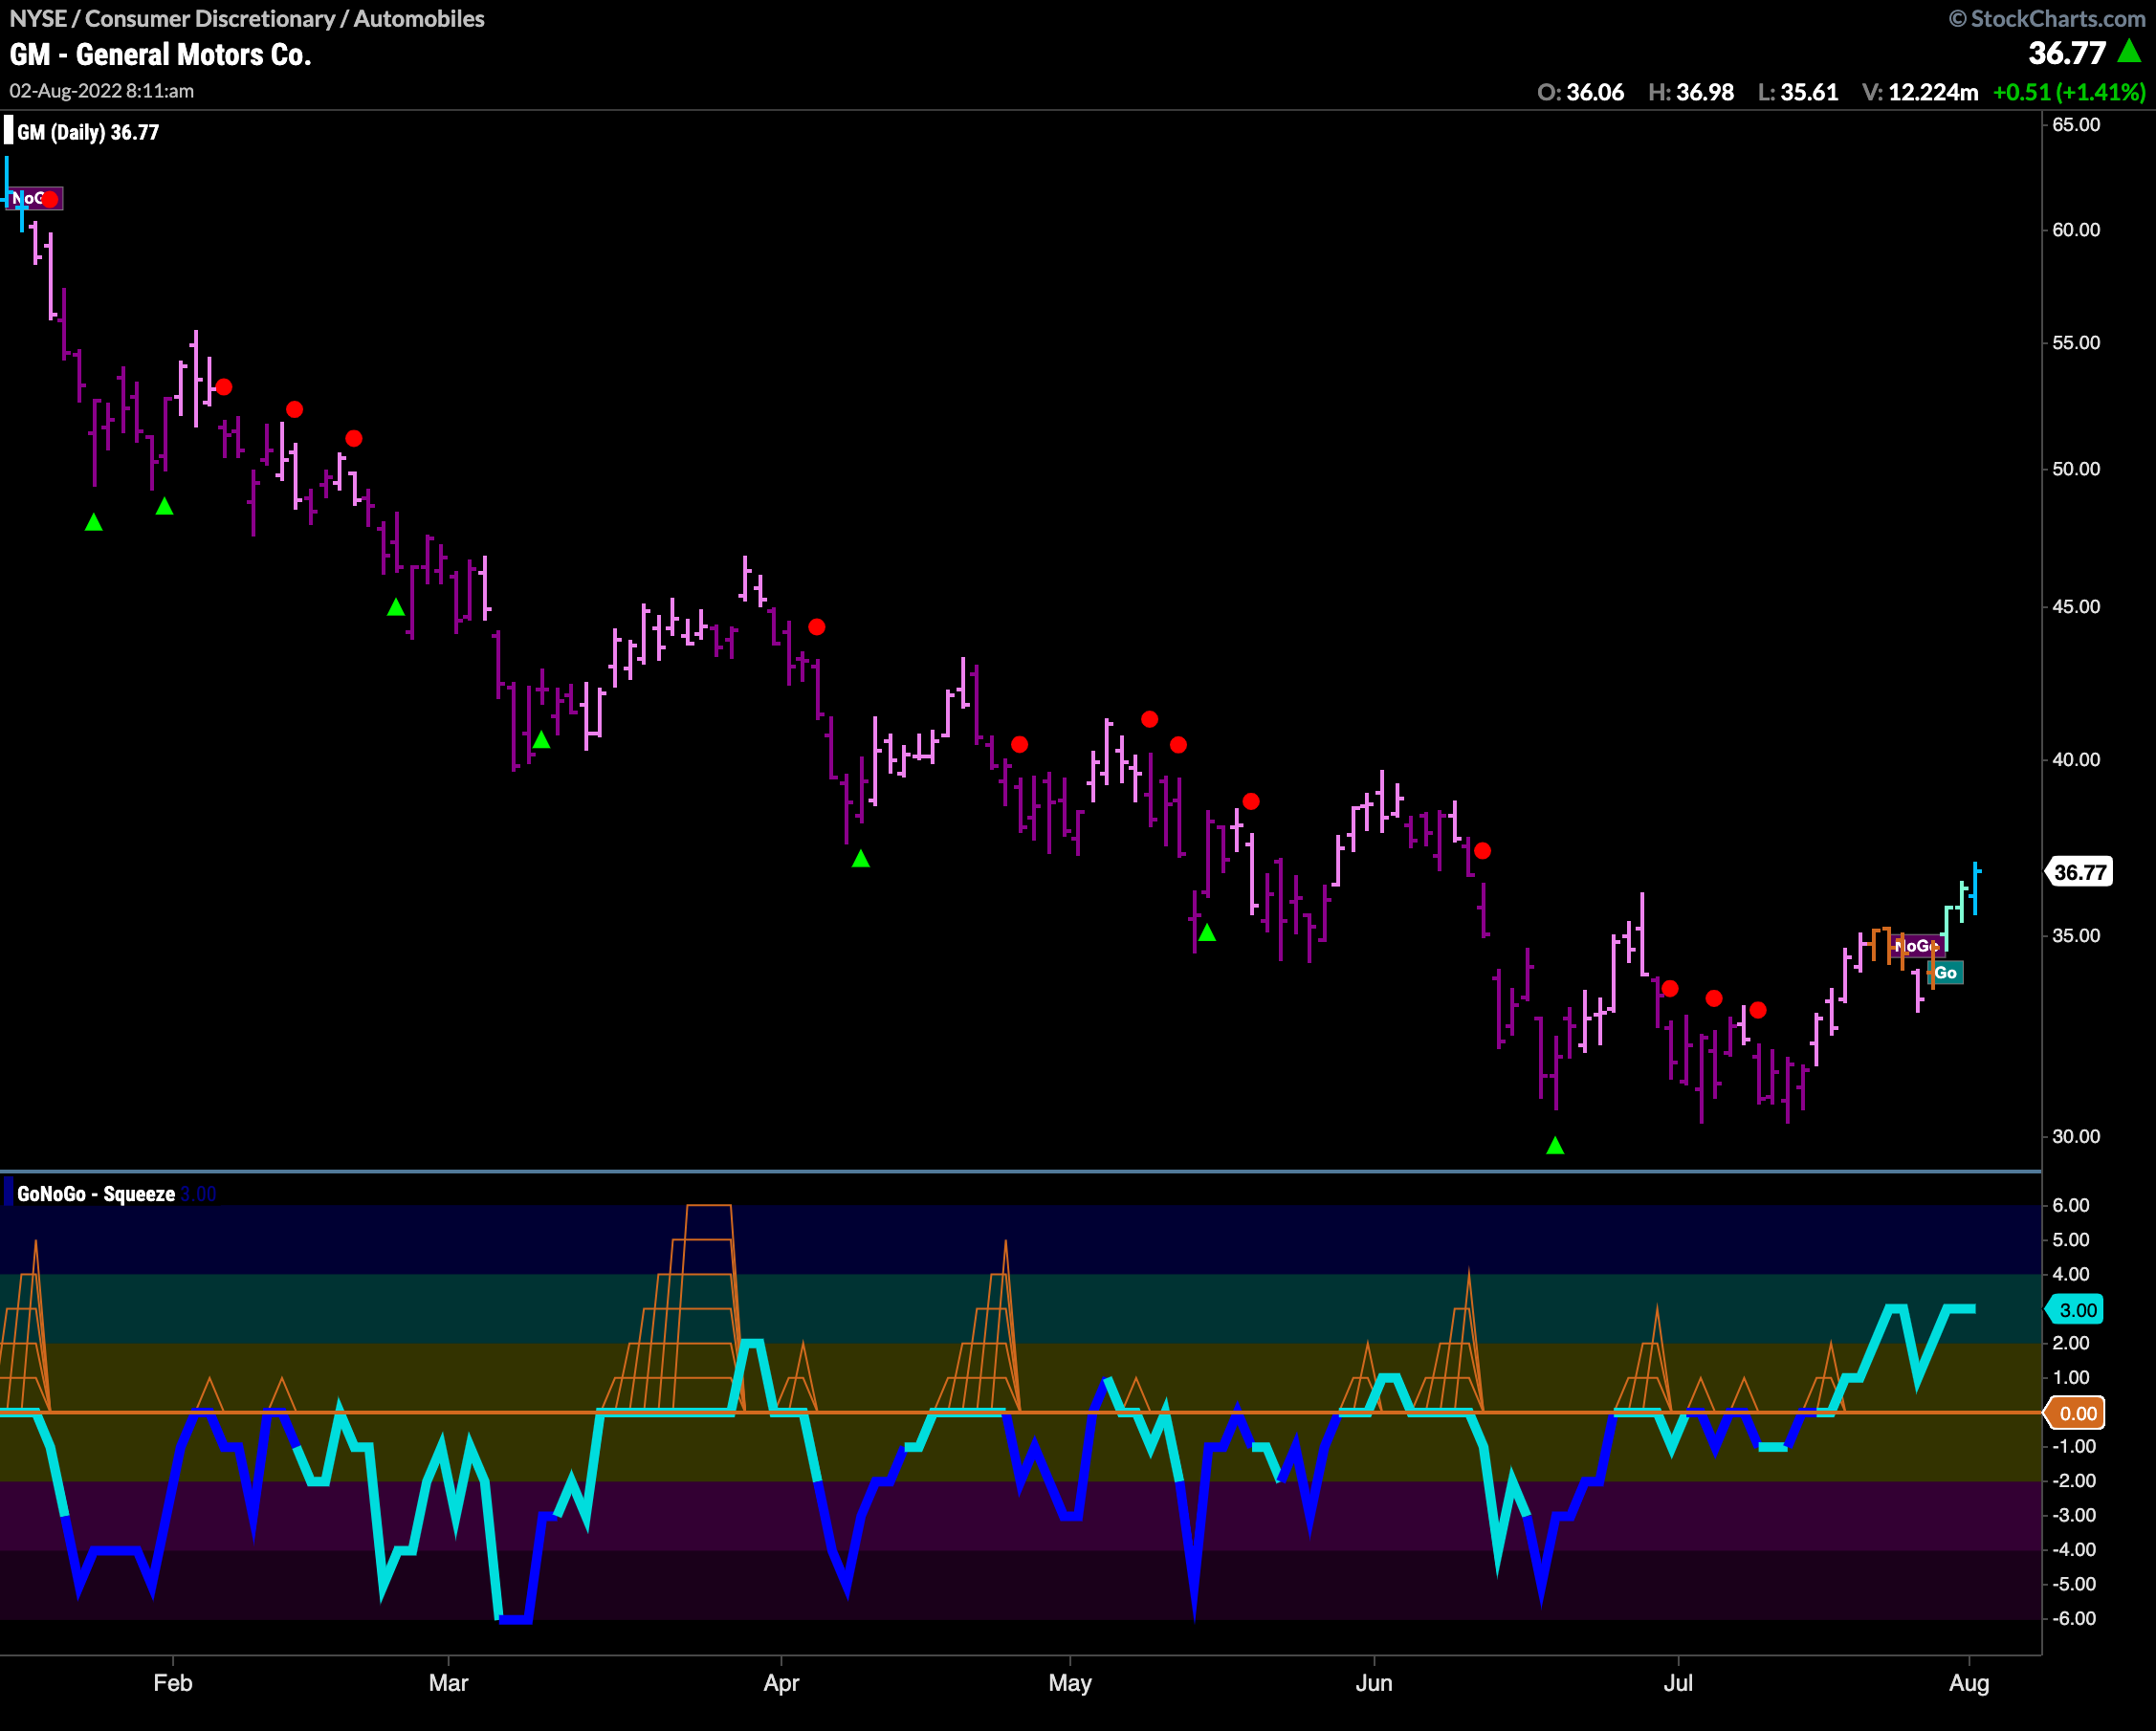The width and height of the screenshot is (2156, 1731).
Task: Click the 45.00 price axis label
Action: click(2076, 607)
